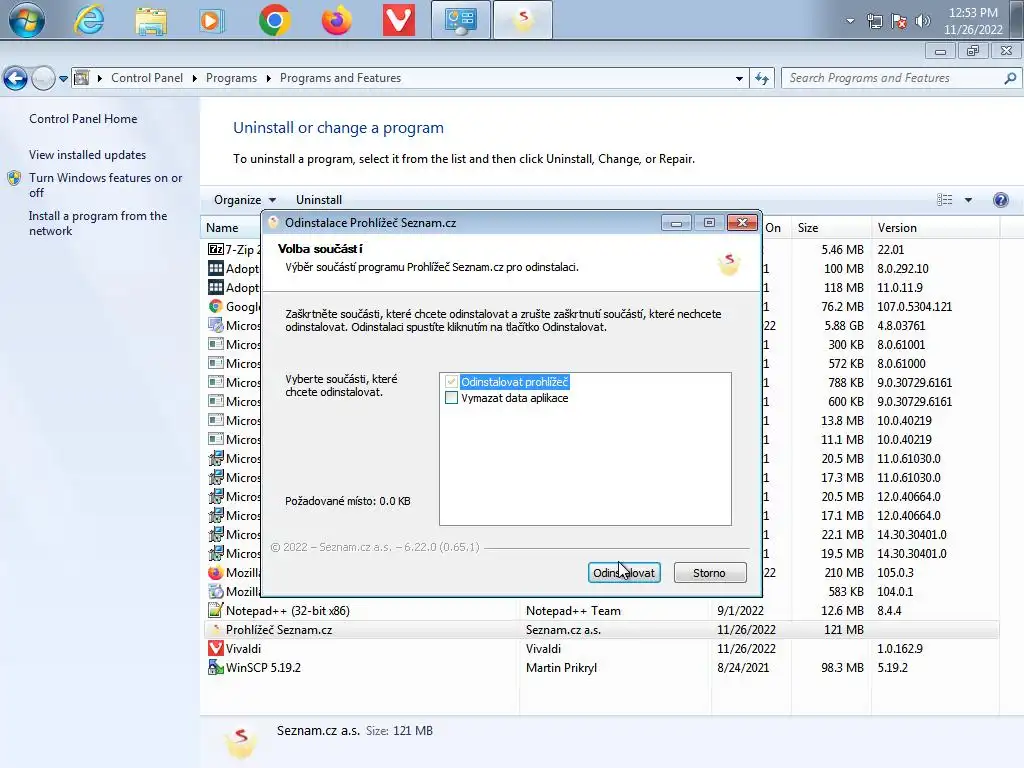Viewport: 1024px width, 768px height.
Task: Open recent pages dropdown arrow
Action: (x=63, y=79)
